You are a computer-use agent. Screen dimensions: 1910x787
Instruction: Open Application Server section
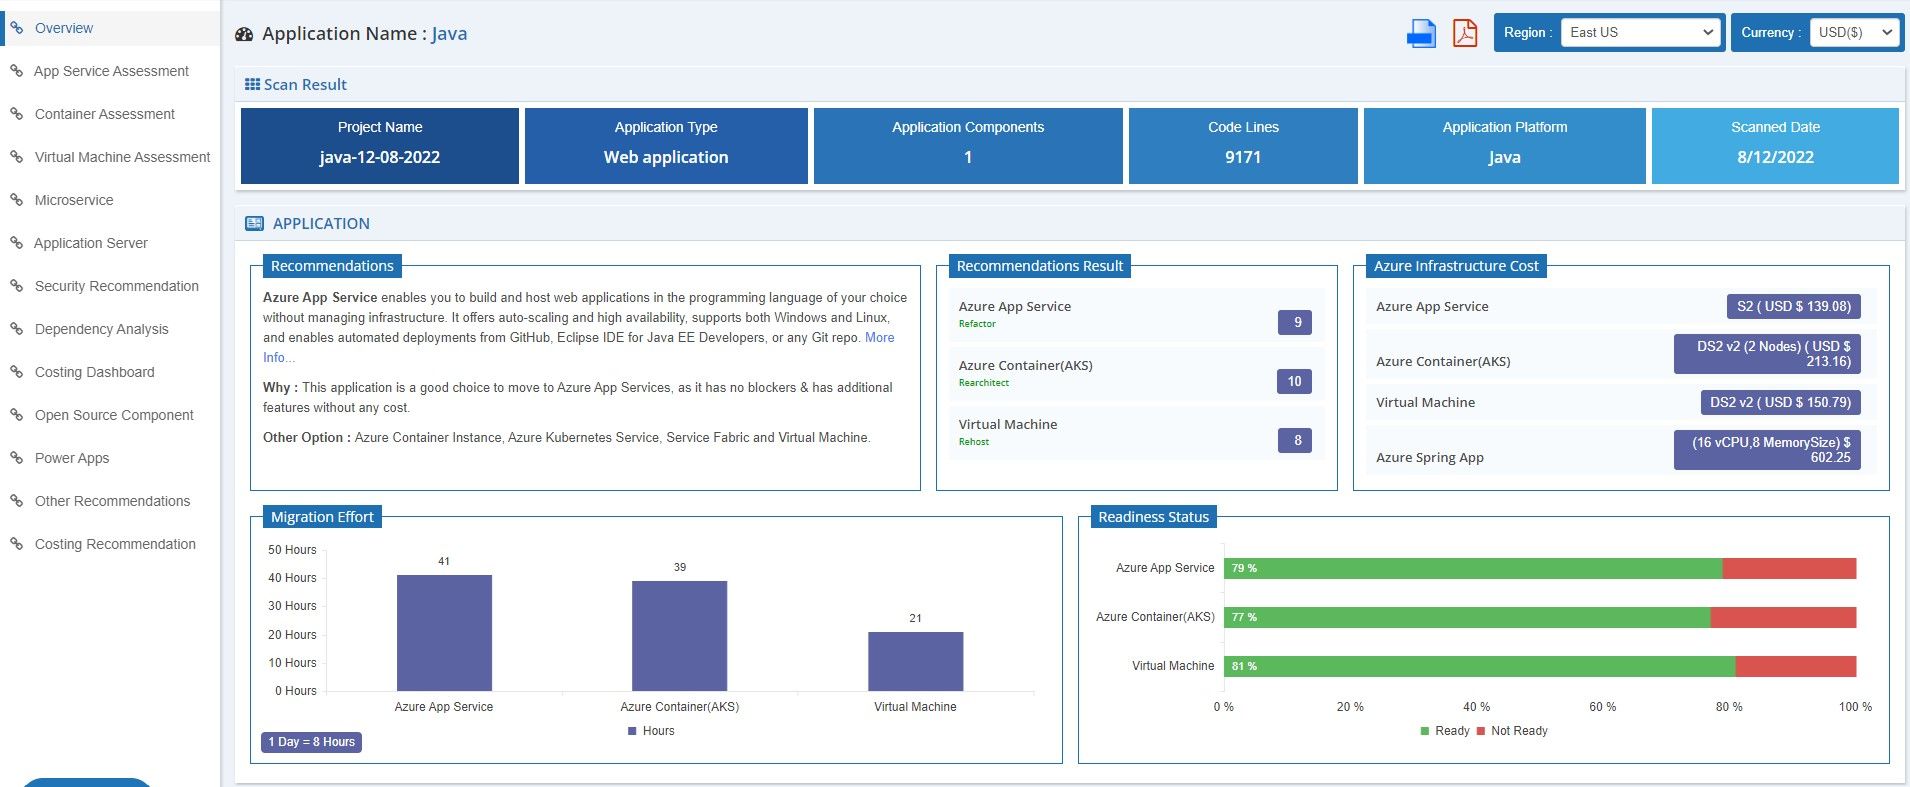pos(91,243)
